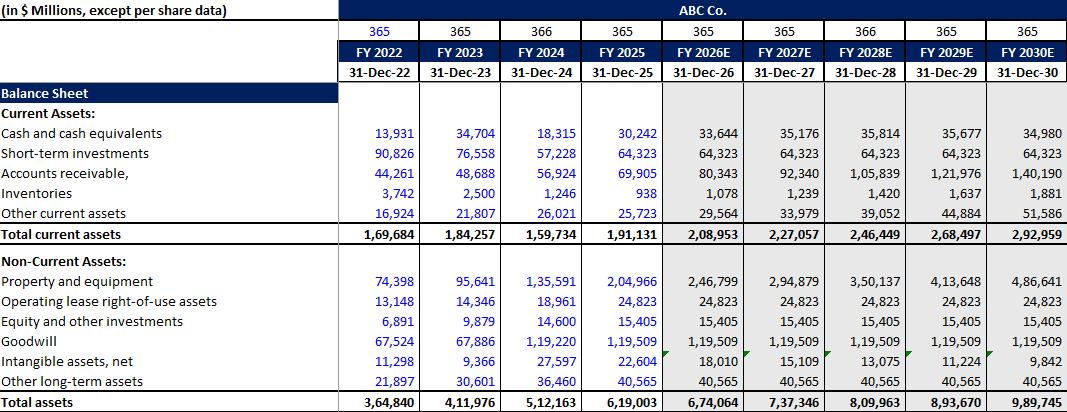Viewport: 1067px width, 412px height.
Task: Click the FY 2022 column header
Action: coord(379,52)
